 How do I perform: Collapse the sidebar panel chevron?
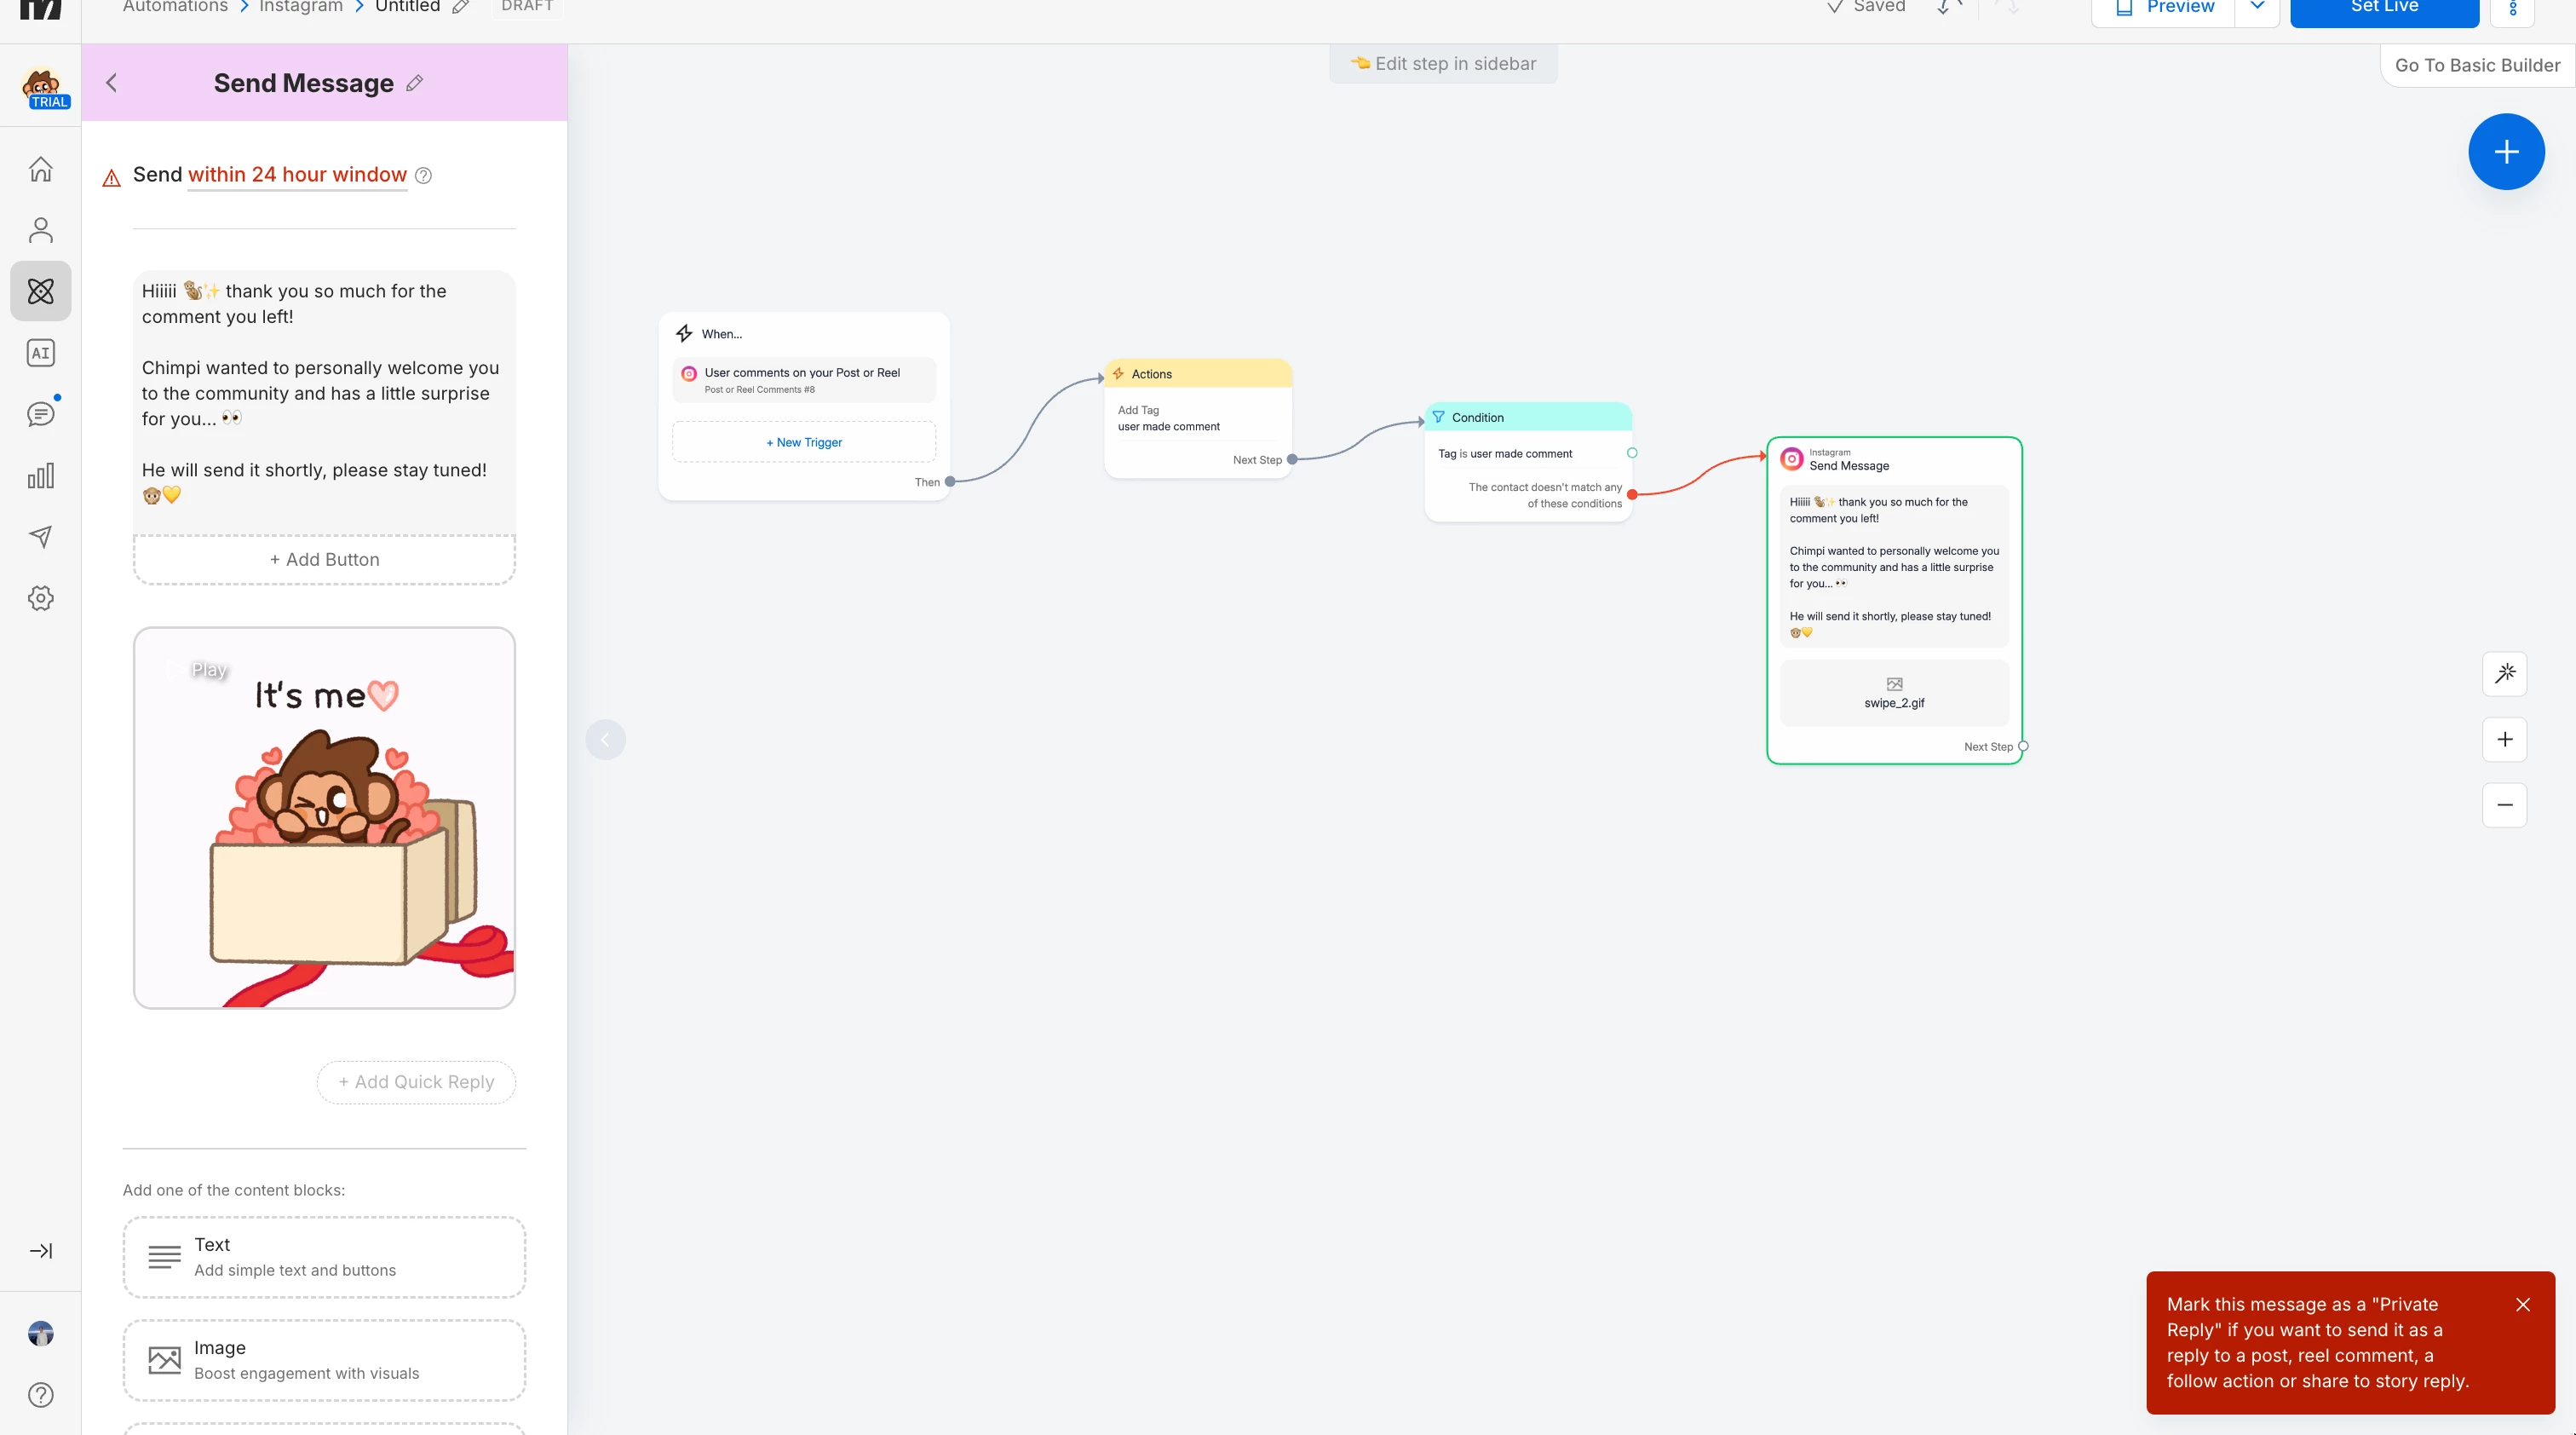click(605, 740)
